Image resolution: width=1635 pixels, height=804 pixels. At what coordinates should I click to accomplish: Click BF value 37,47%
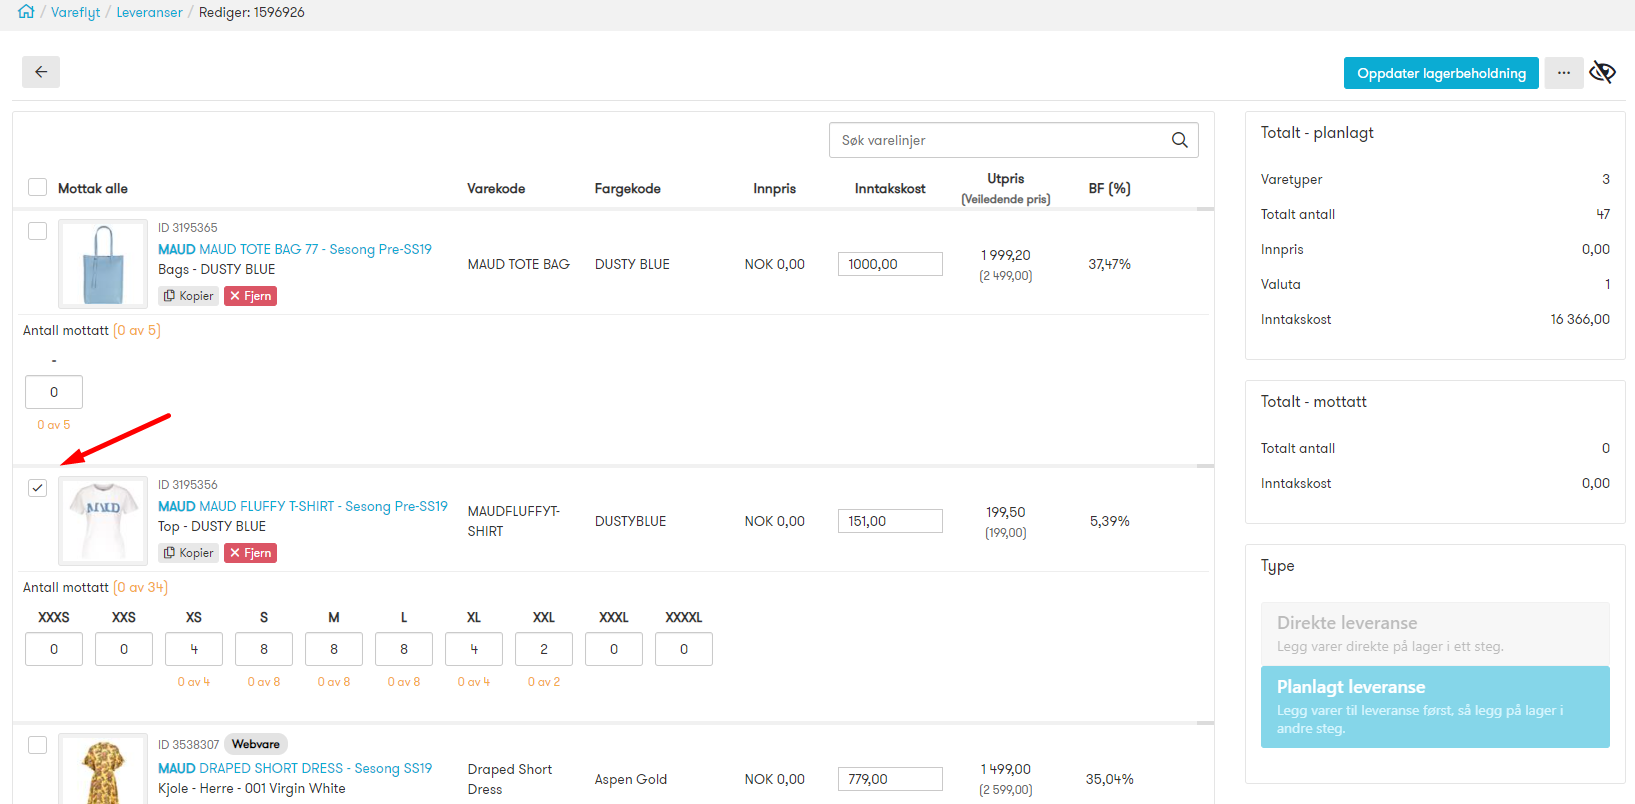click(x=1110, y=264)
